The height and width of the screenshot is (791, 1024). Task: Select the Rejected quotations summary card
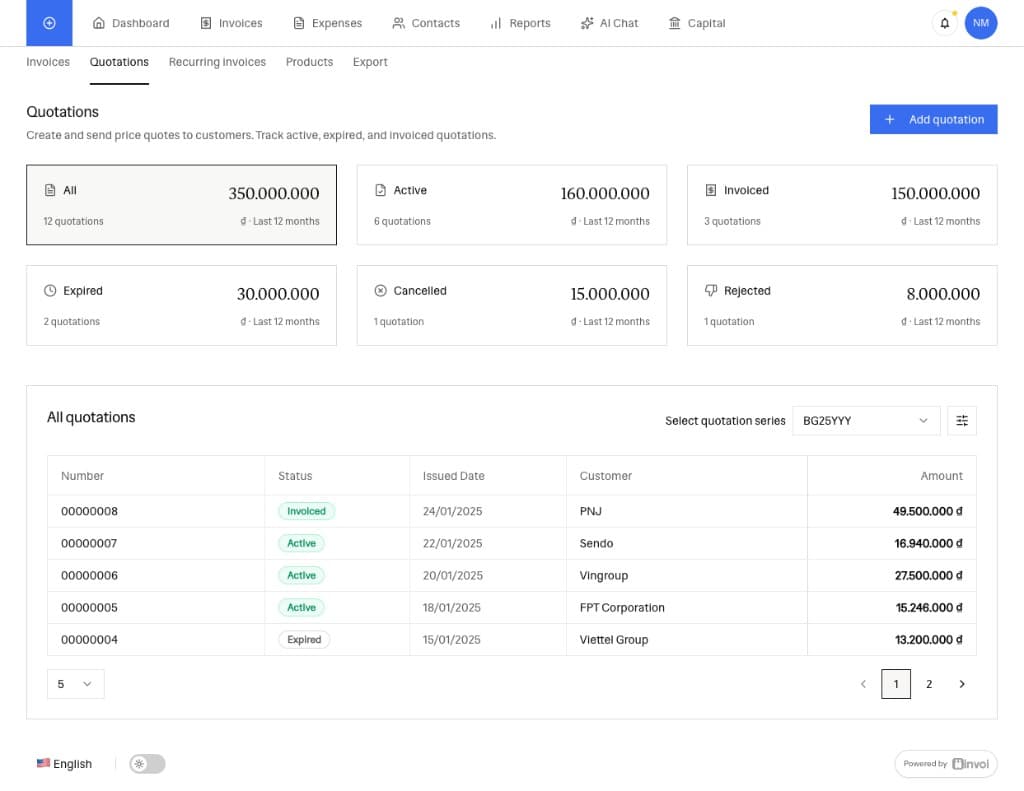coord(842,305)
